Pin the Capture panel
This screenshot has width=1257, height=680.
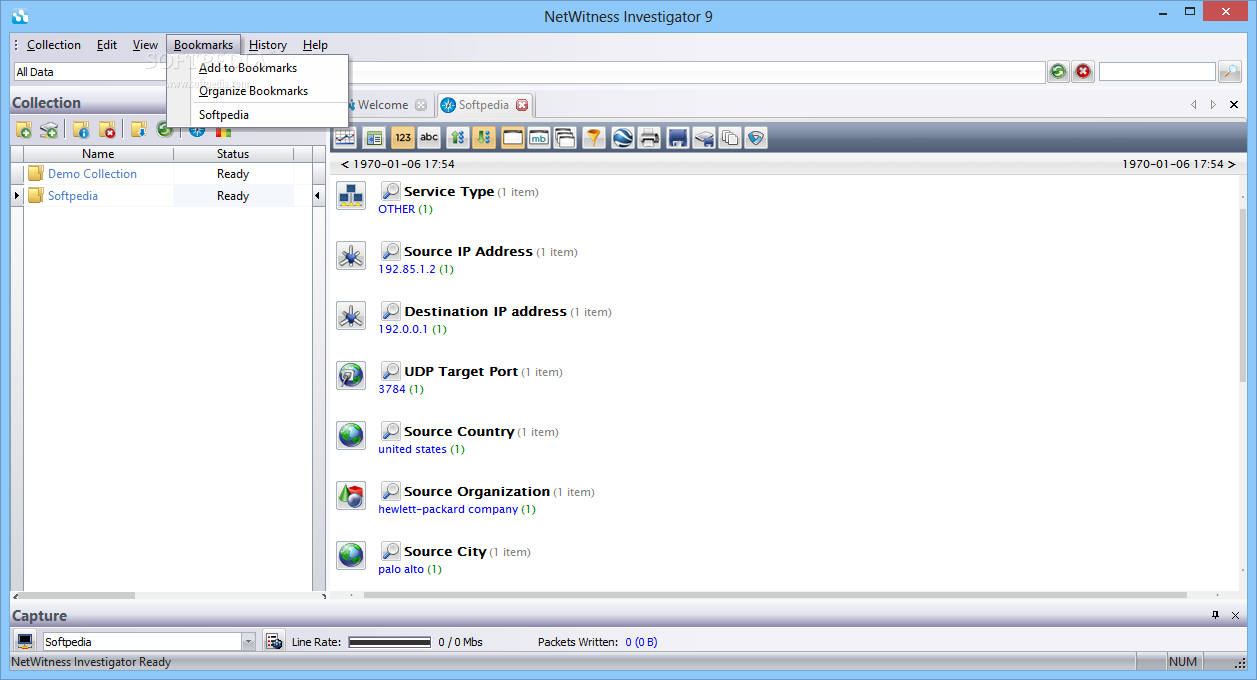[1216, 615]
